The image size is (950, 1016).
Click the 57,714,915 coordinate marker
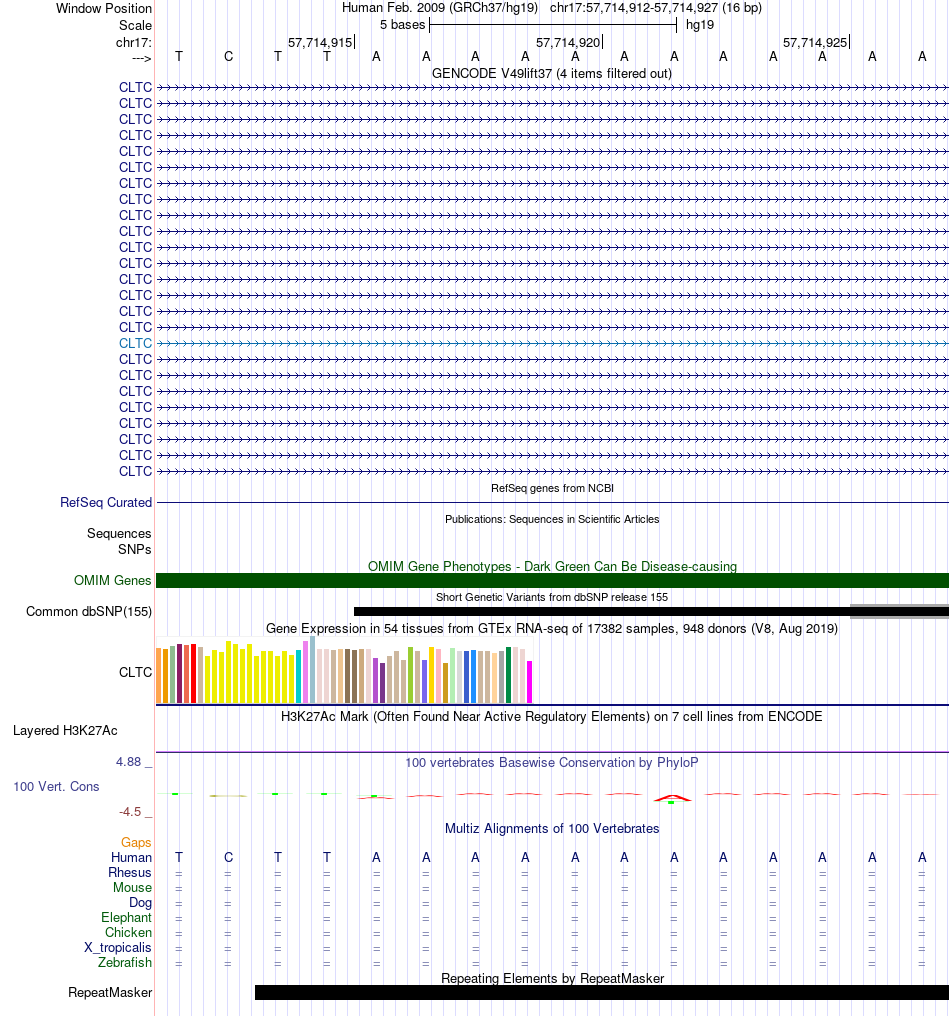[320, 43]
